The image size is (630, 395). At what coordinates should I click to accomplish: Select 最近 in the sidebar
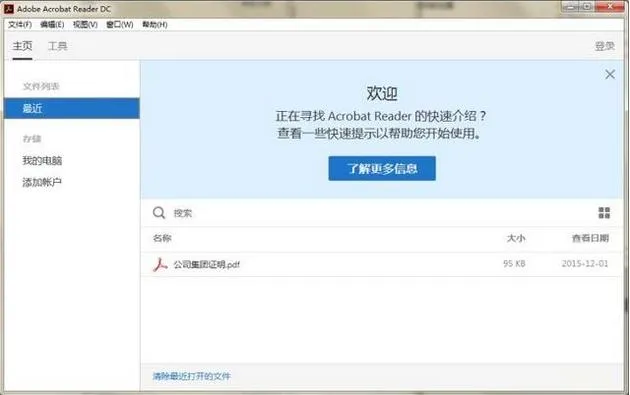pos(72,108)
